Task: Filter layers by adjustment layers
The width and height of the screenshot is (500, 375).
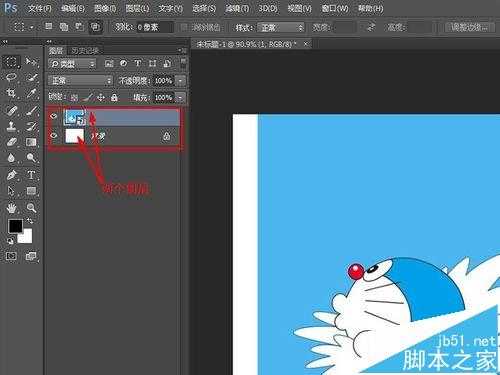Action: pyautogui.click(x=124, y=63)
